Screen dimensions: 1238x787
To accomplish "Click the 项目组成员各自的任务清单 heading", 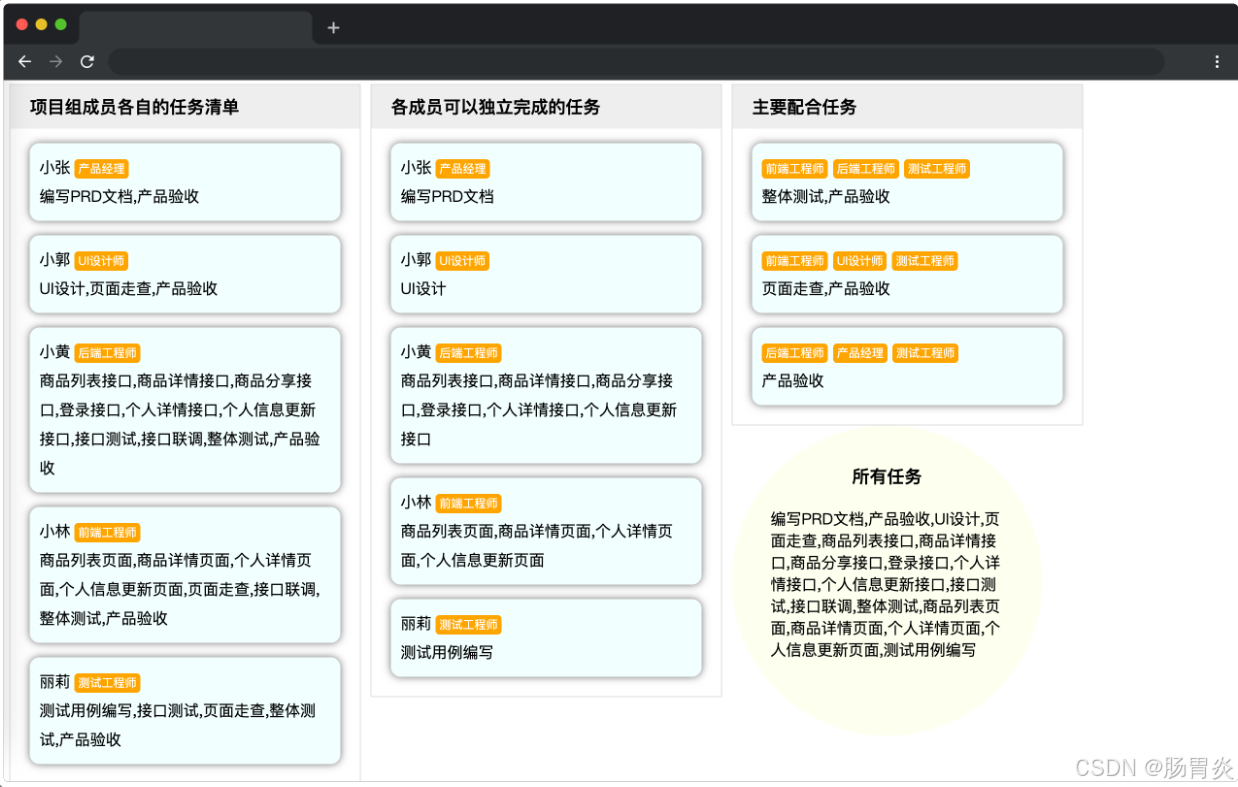I will 134,107.
